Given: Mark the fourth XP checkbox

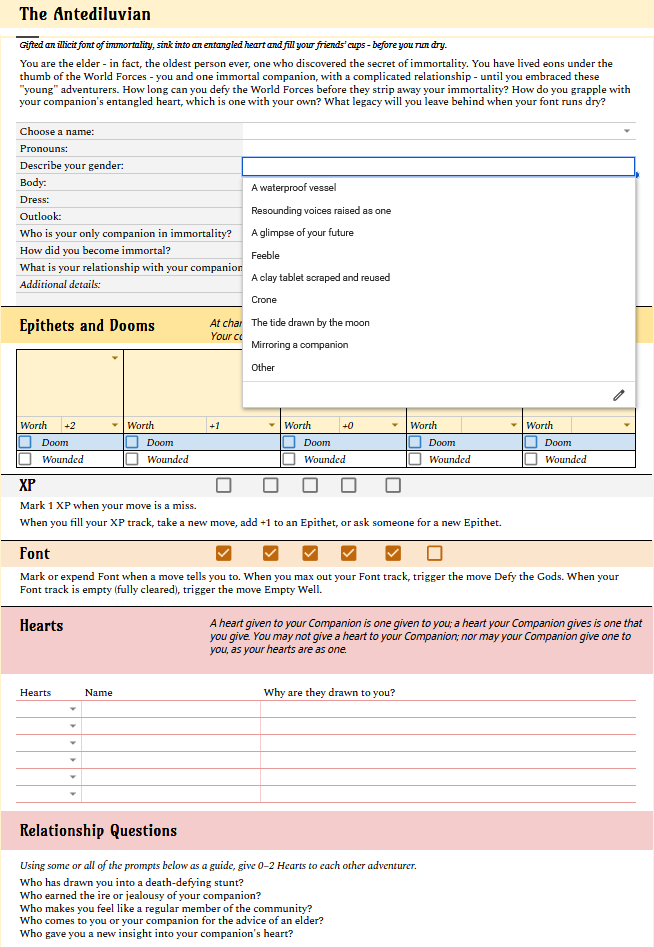Looking at the screenshot, I should [x=348, y=485].
